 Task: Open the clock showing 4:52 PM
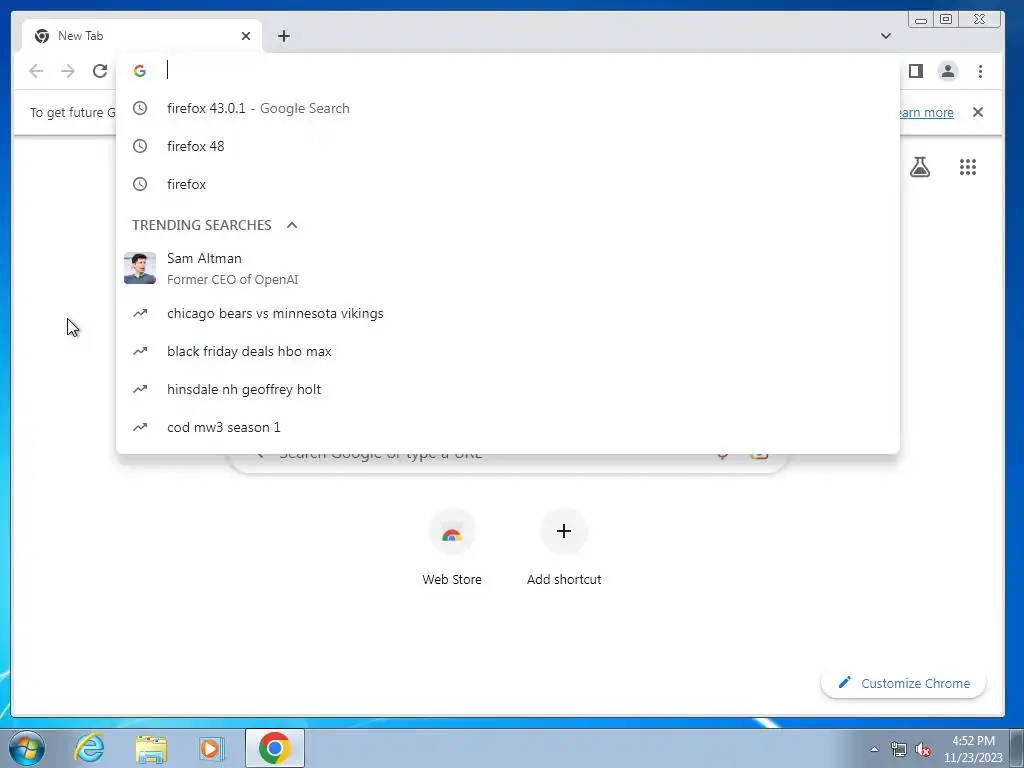click(973, 749)
